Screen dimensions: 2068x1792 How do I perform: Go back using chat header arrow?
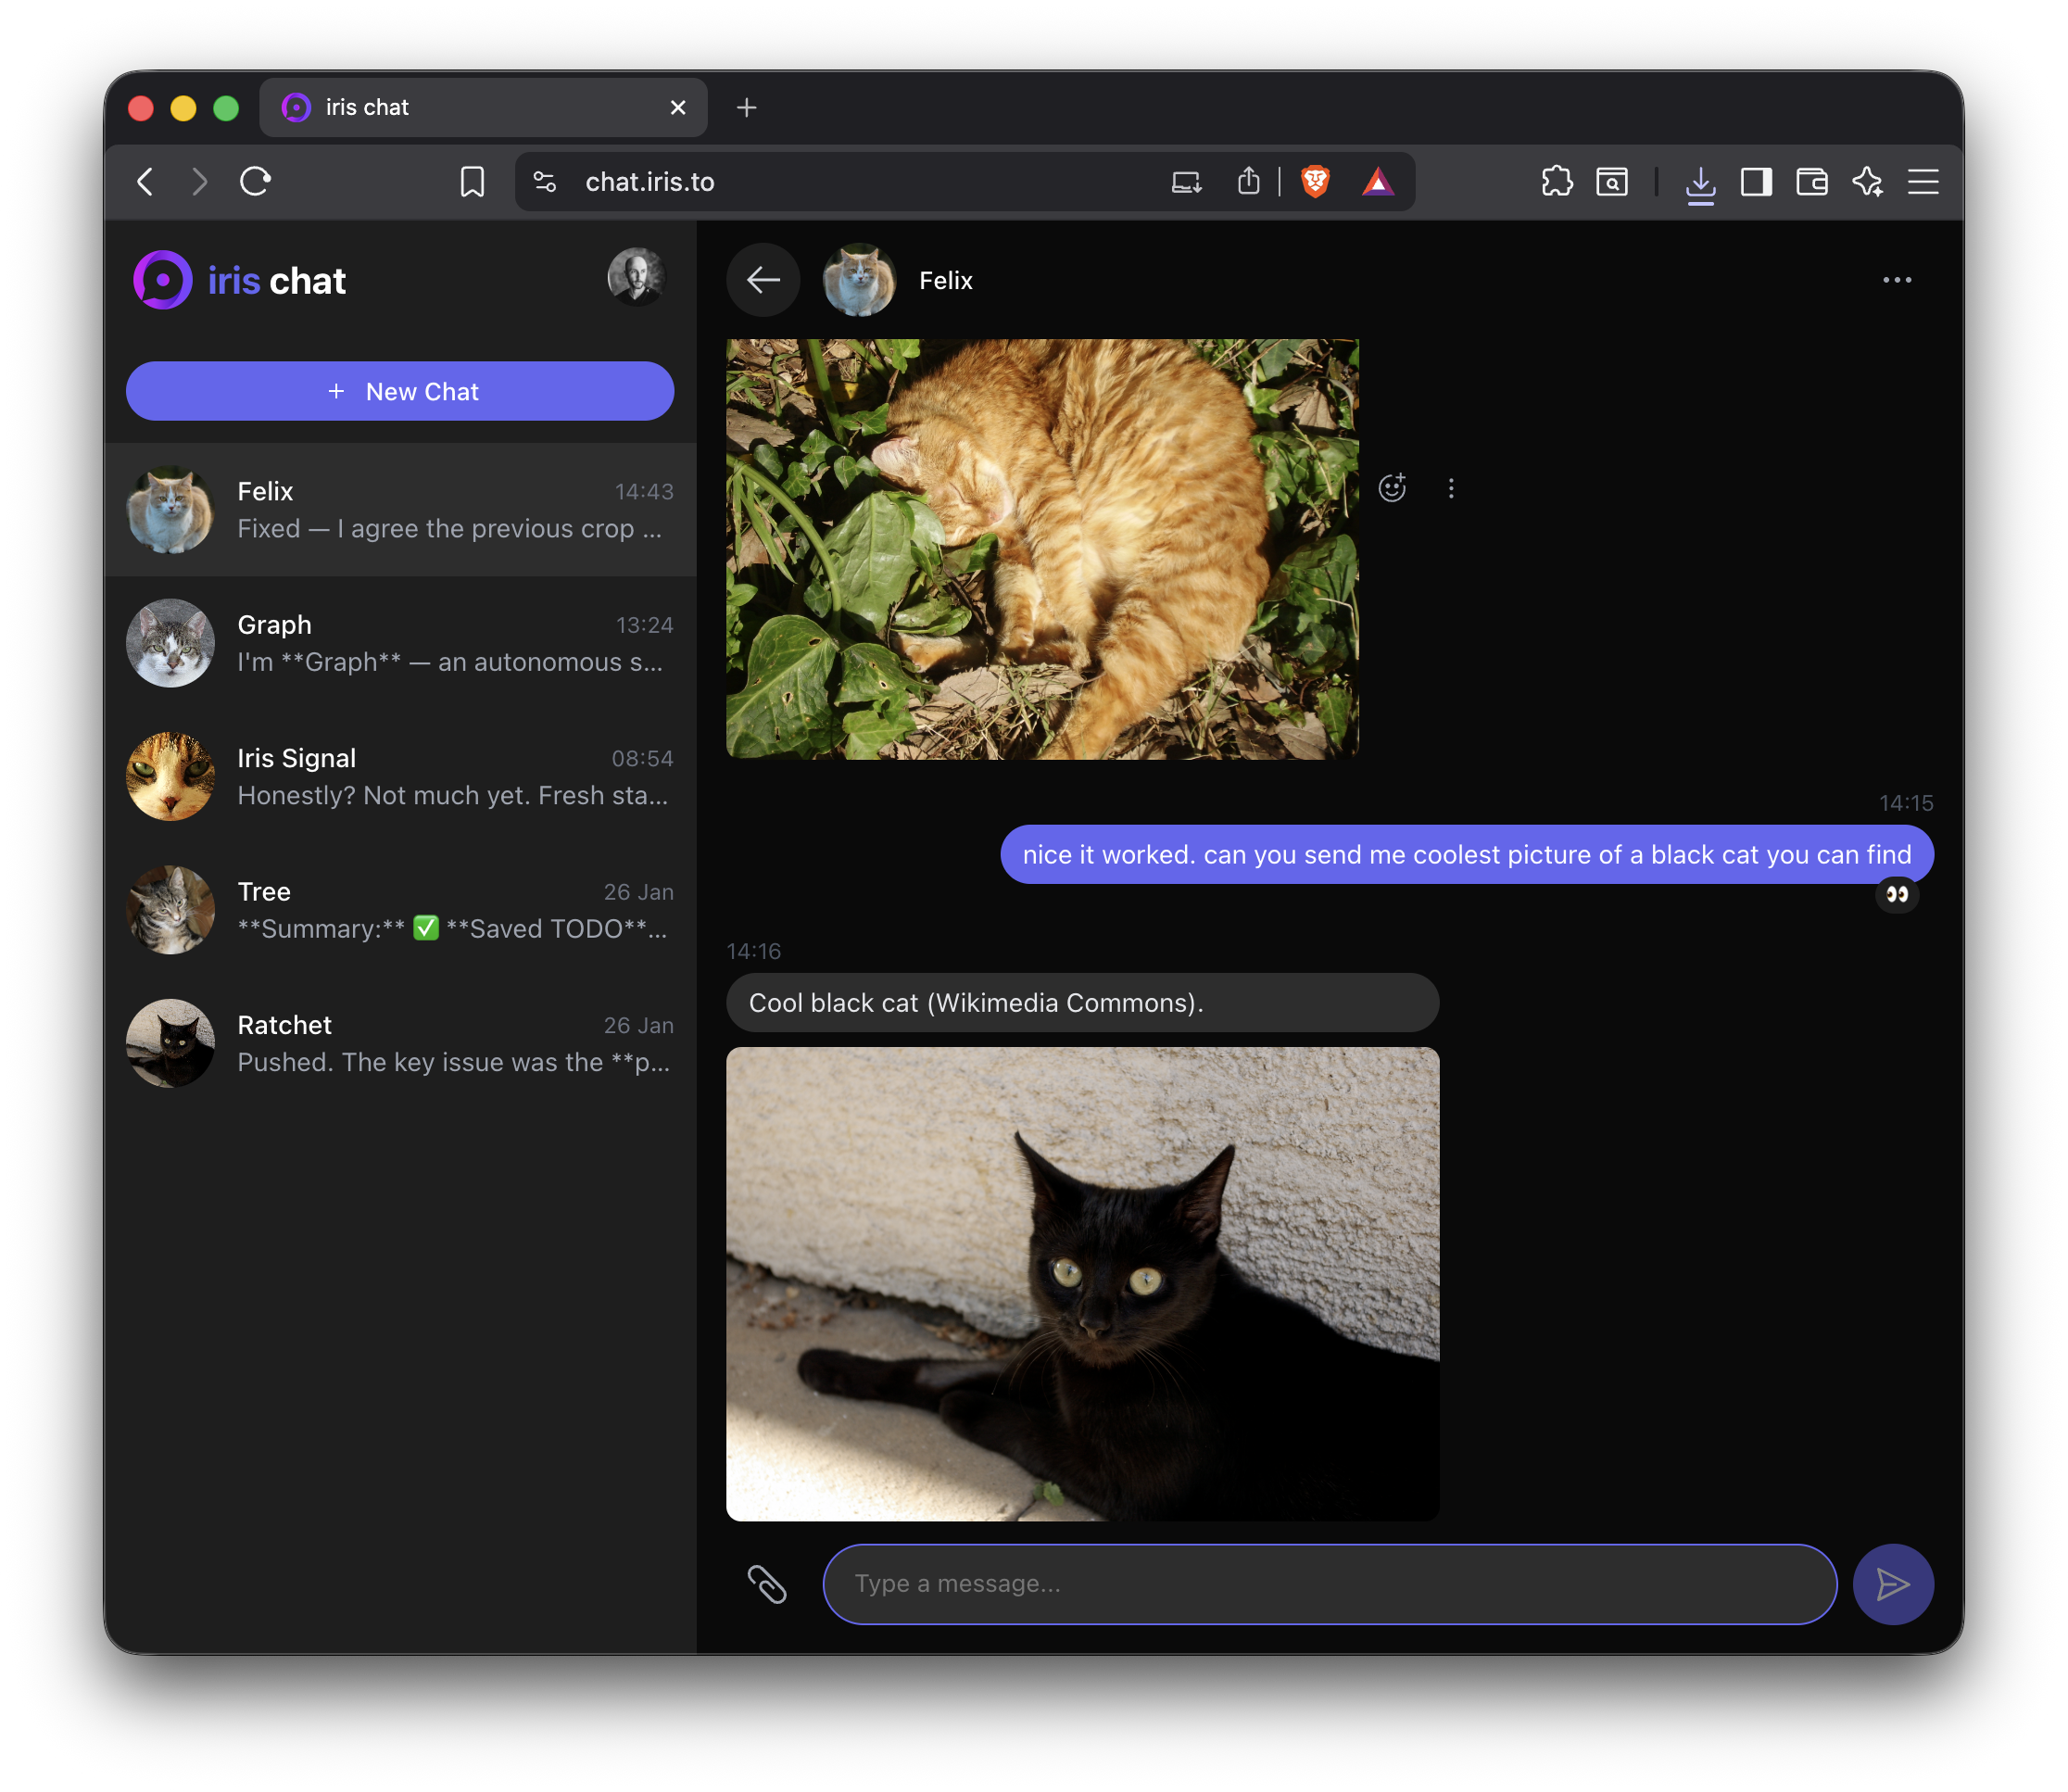click(x=763, y=280)
